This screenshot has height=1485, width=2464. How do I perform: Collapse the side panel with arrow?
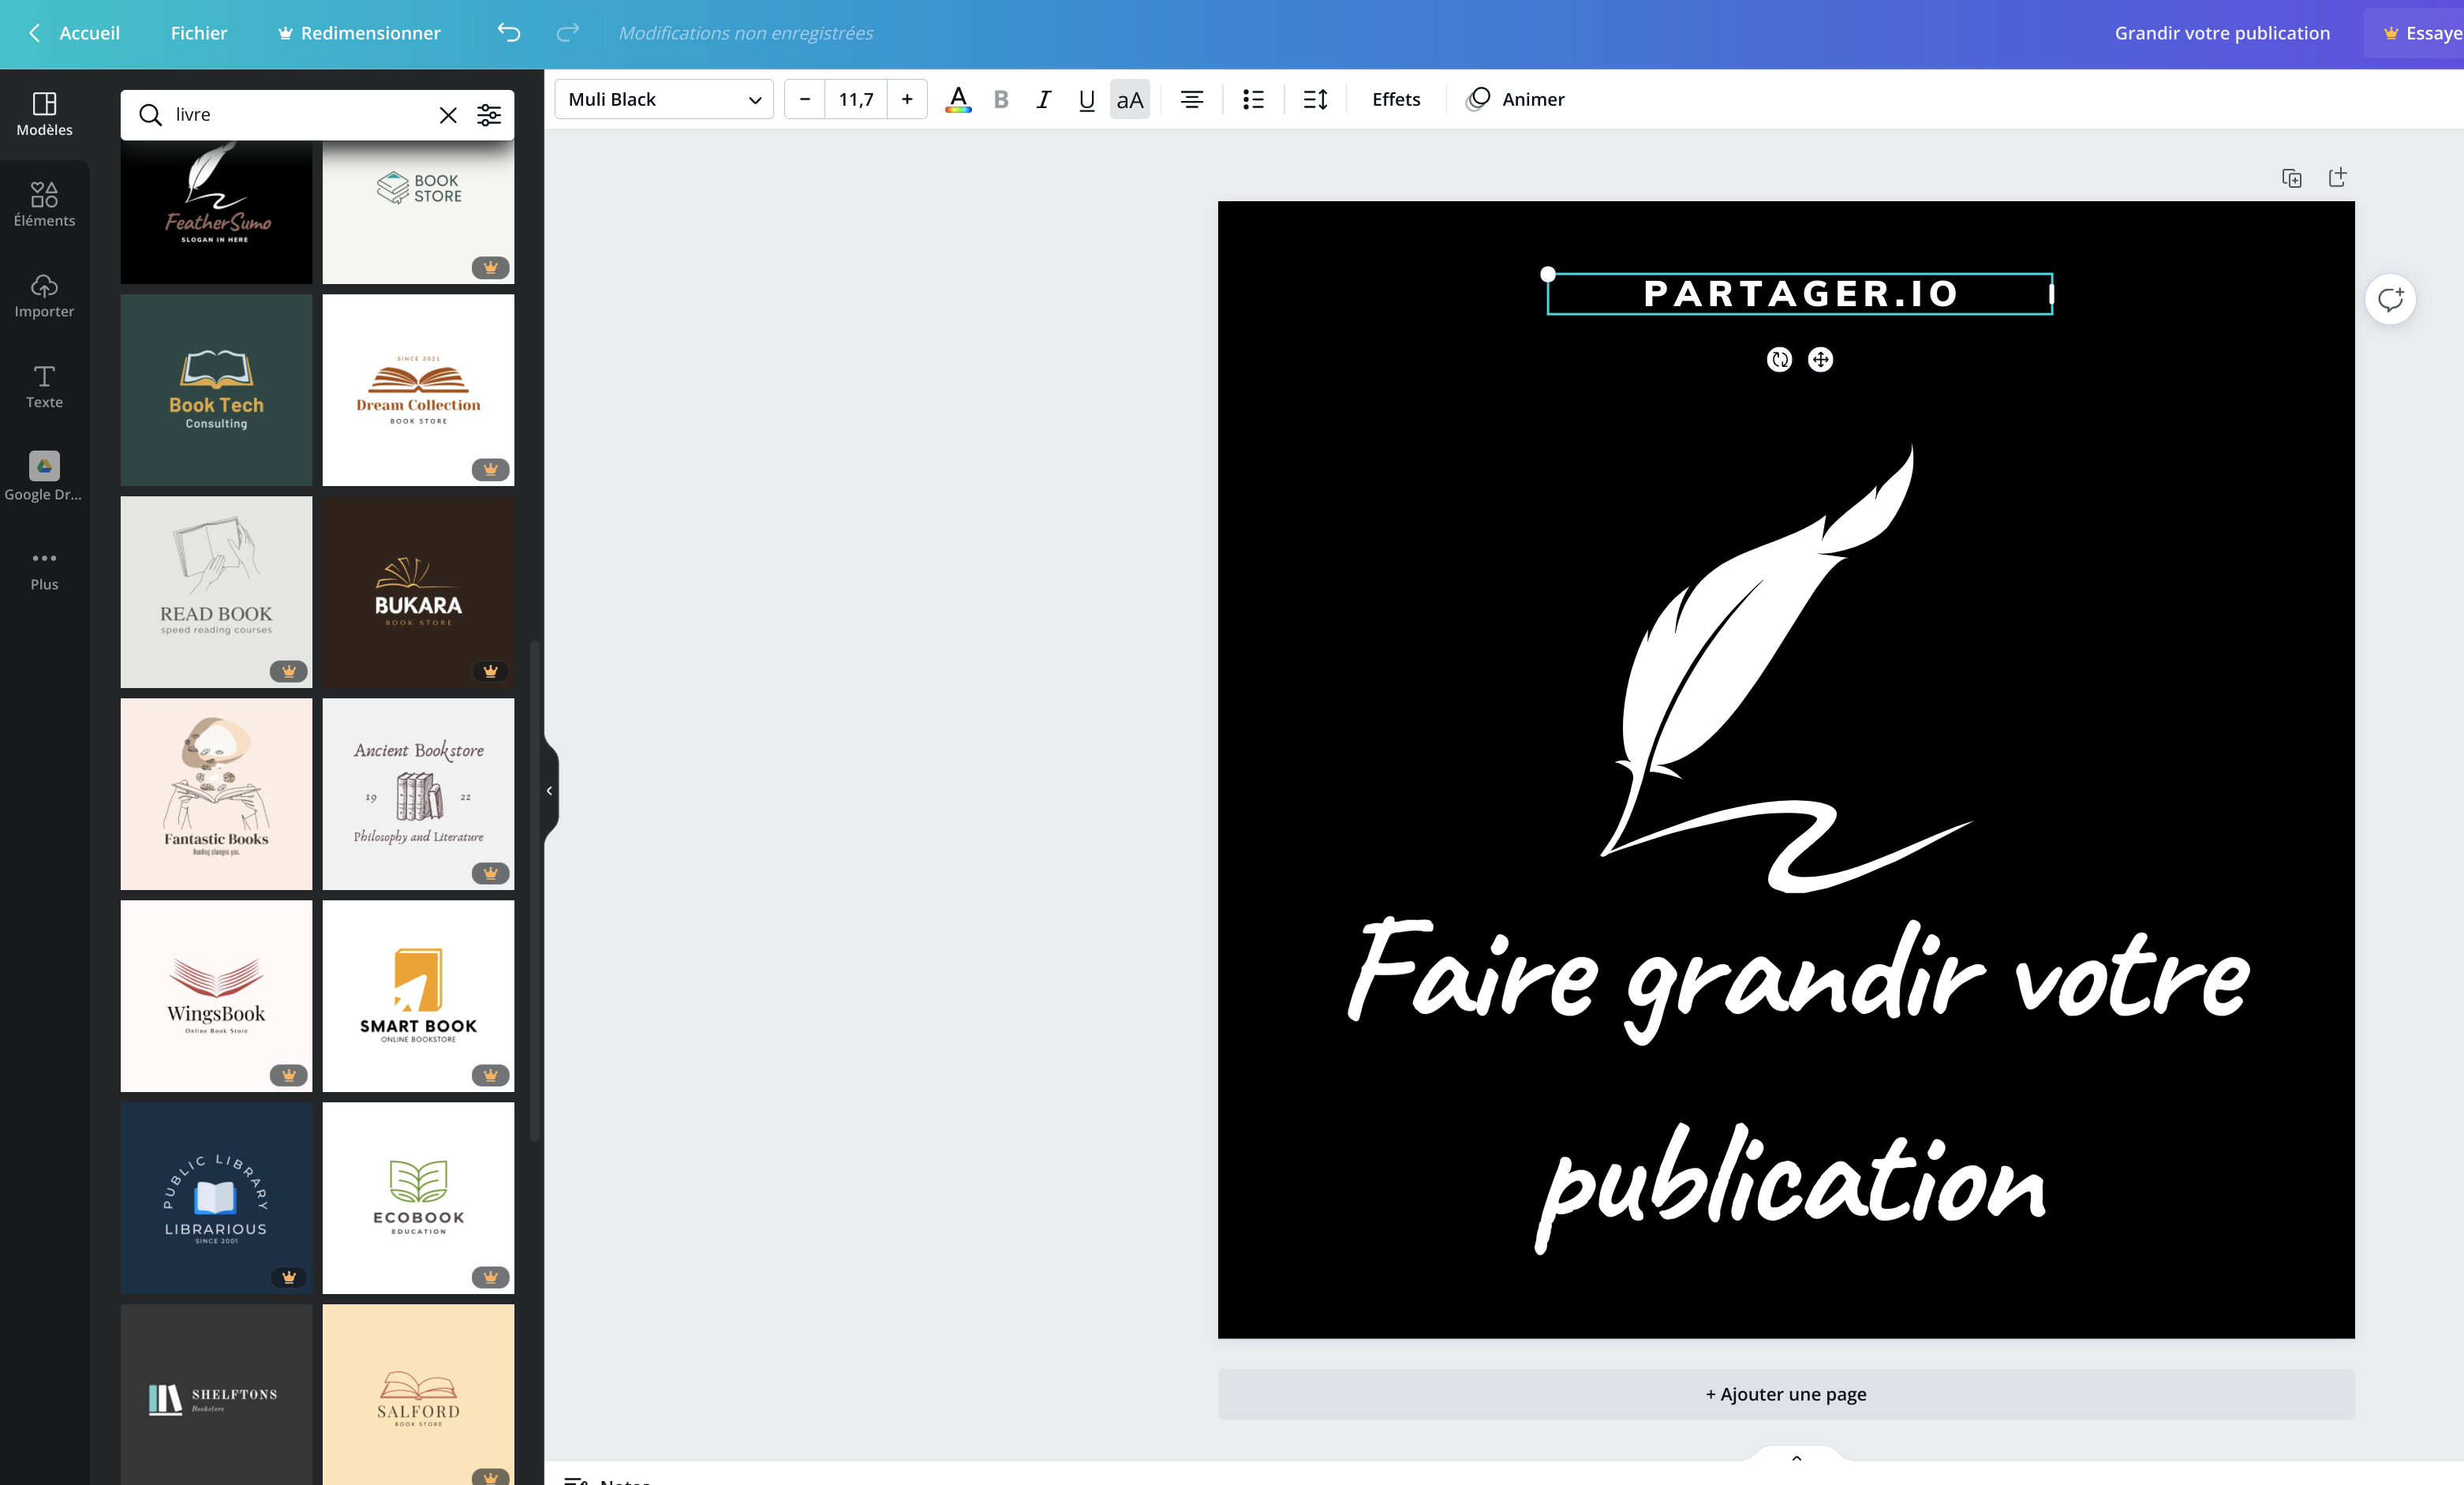550,791
